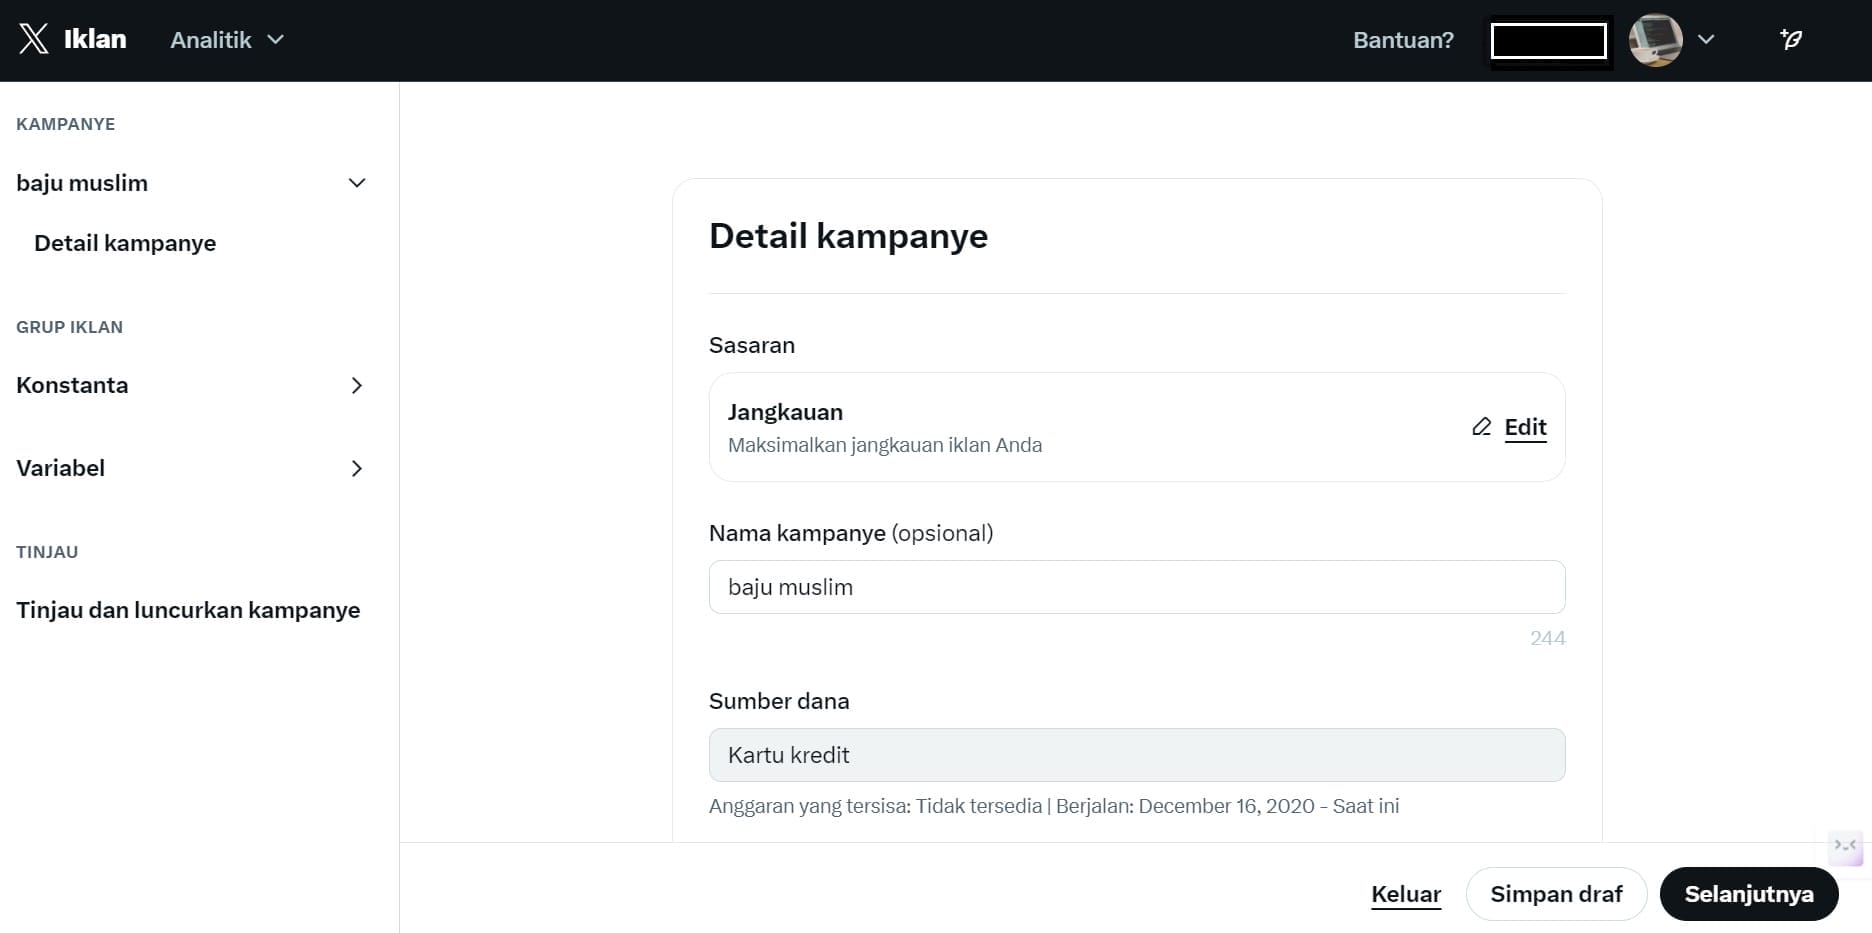
Task: Expand the Konstanta ad group
Action: [x=356, y=386]
